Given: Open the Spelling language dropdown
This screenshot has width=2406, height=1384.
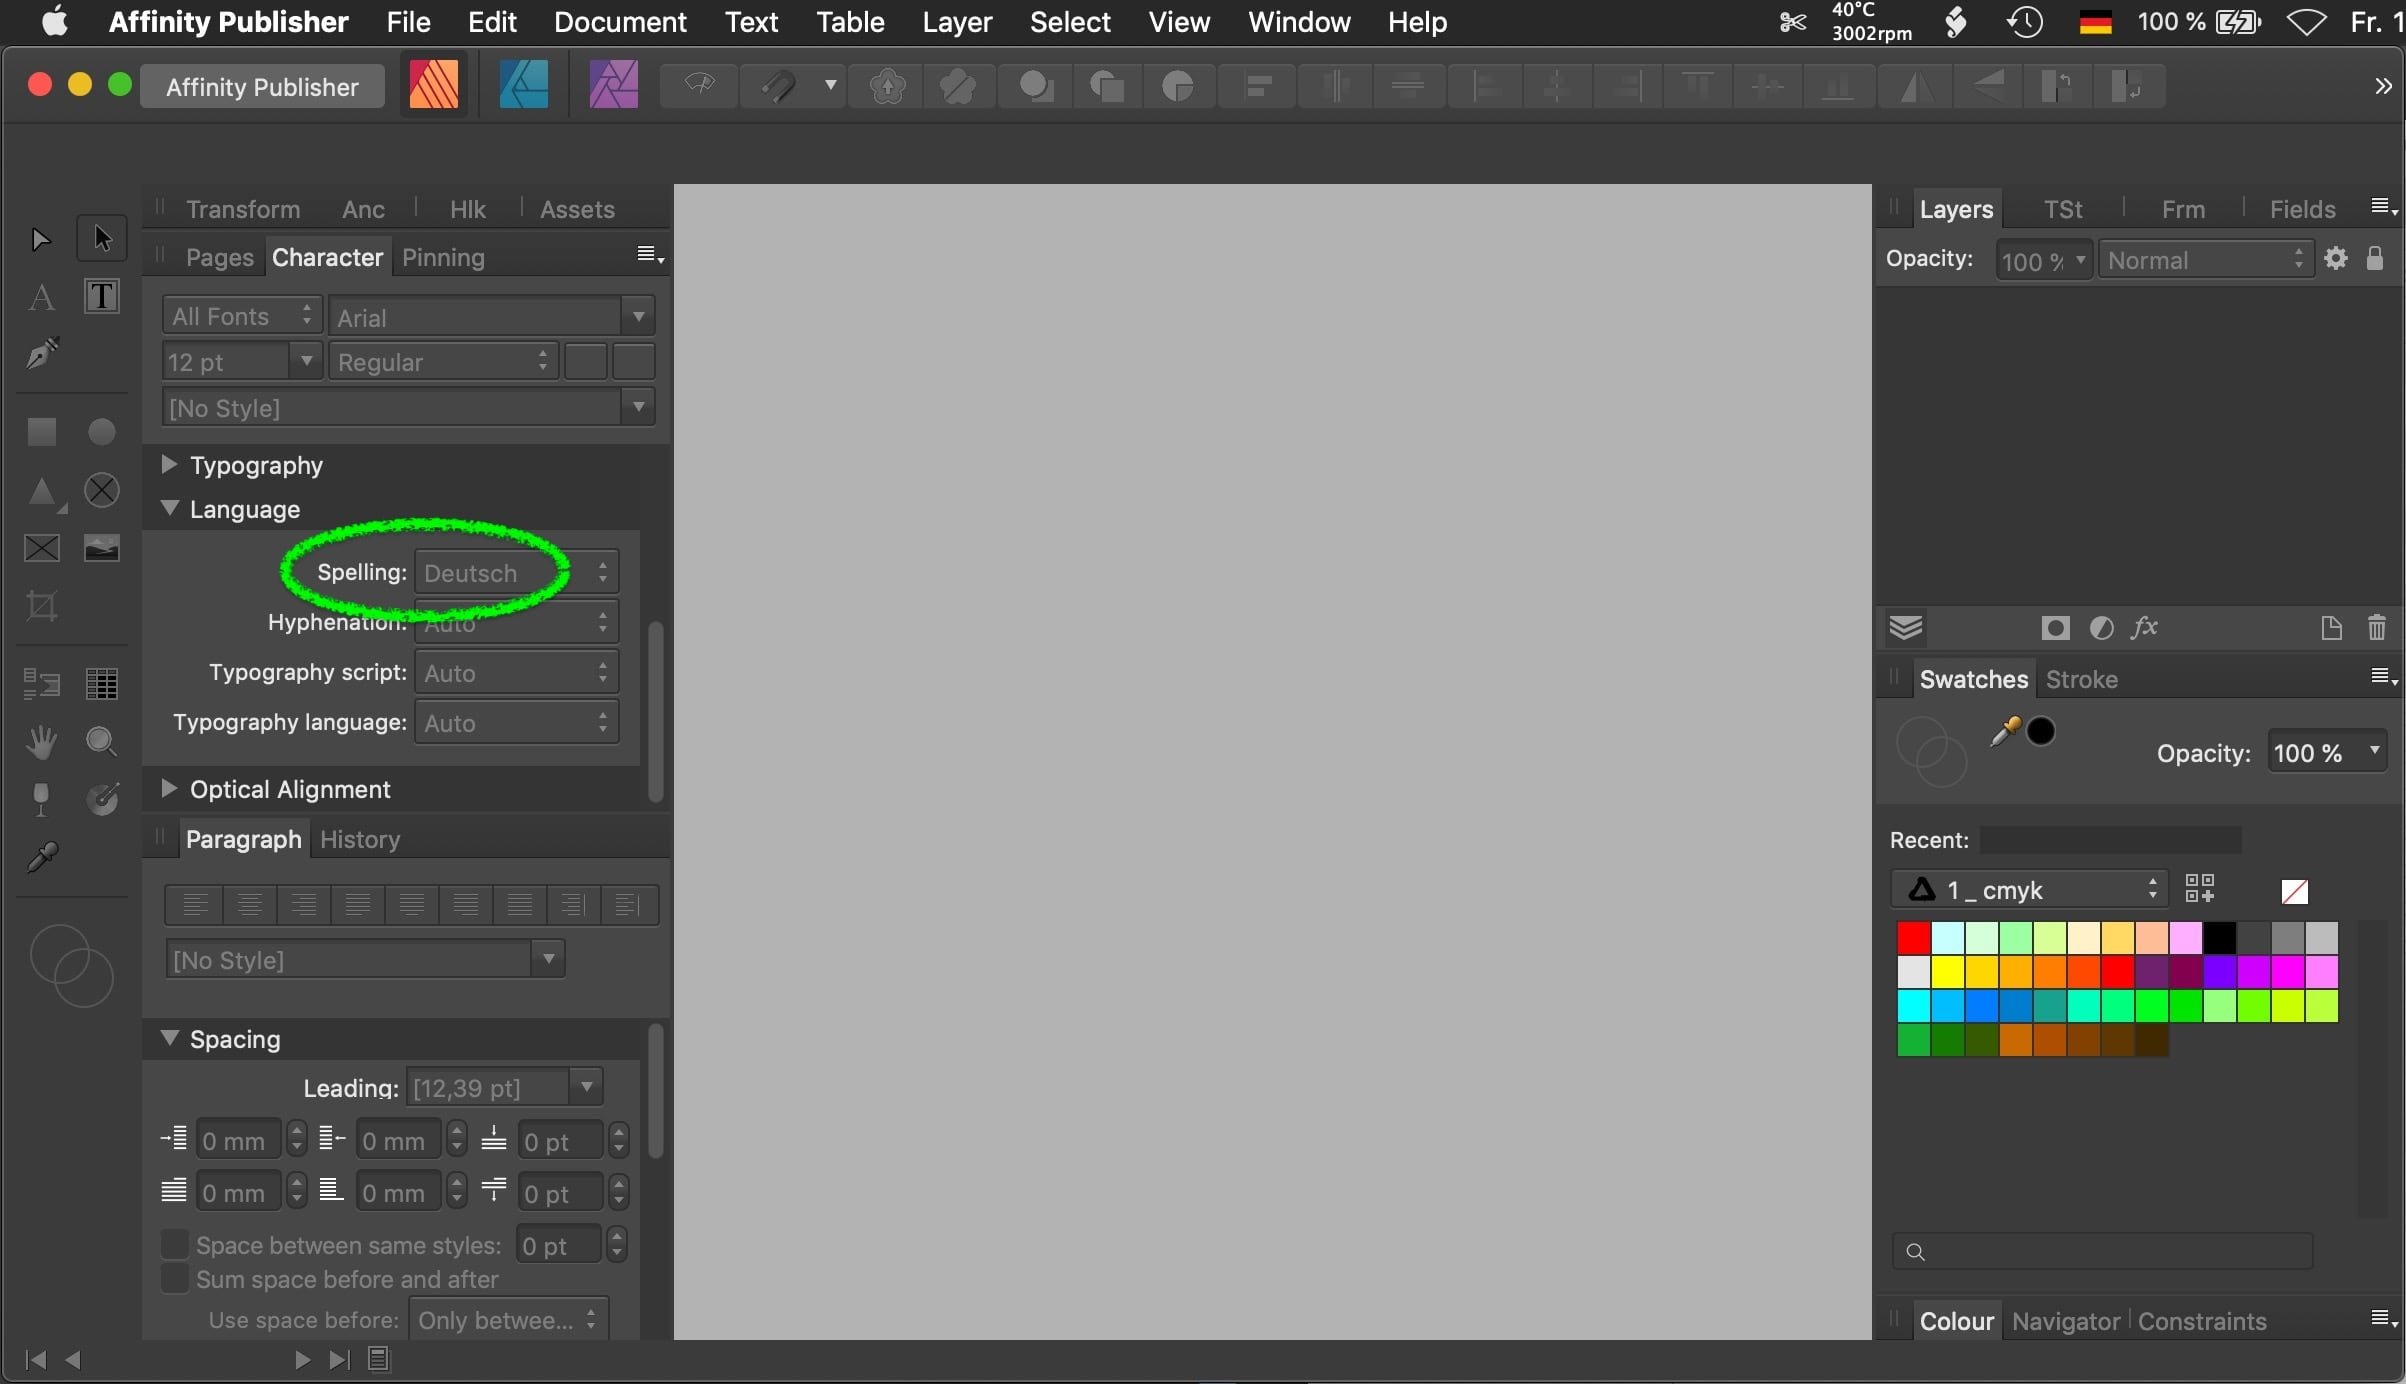Looking at the screenshot, I should (516, 572).
